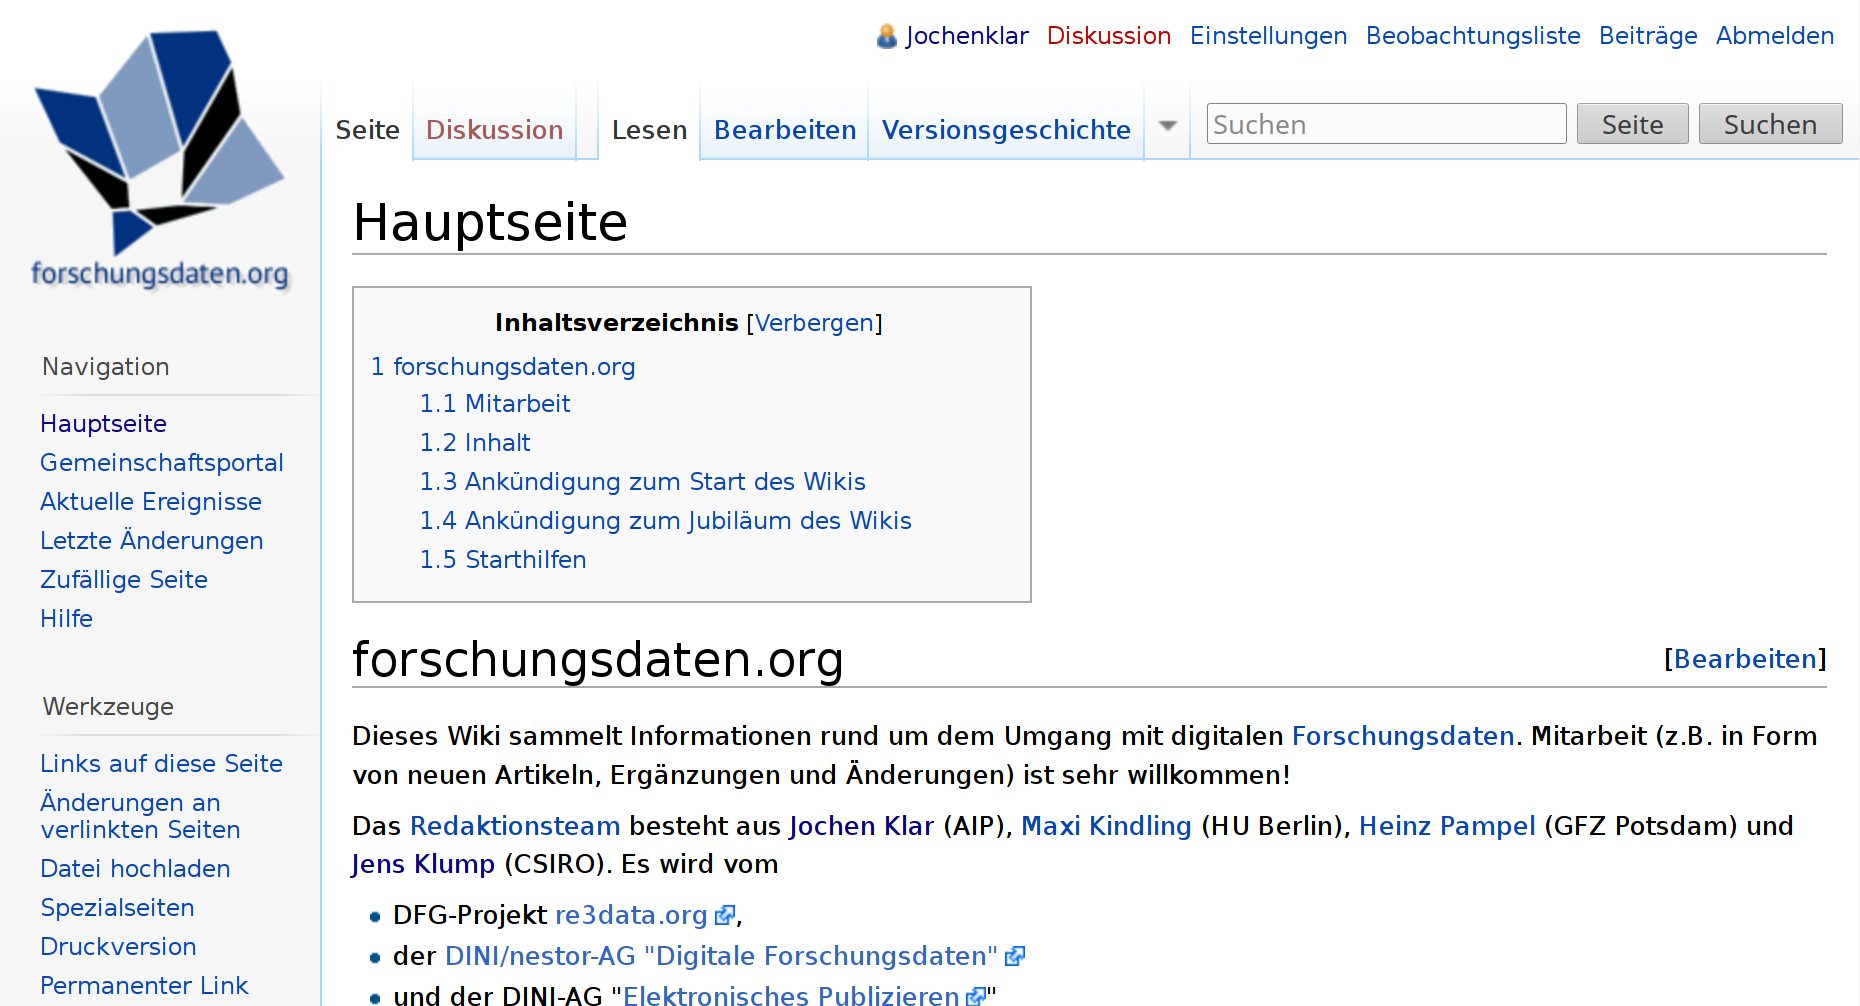Open Aktuelle Ereignisse

pyautogui.click(x=151, y=502)
